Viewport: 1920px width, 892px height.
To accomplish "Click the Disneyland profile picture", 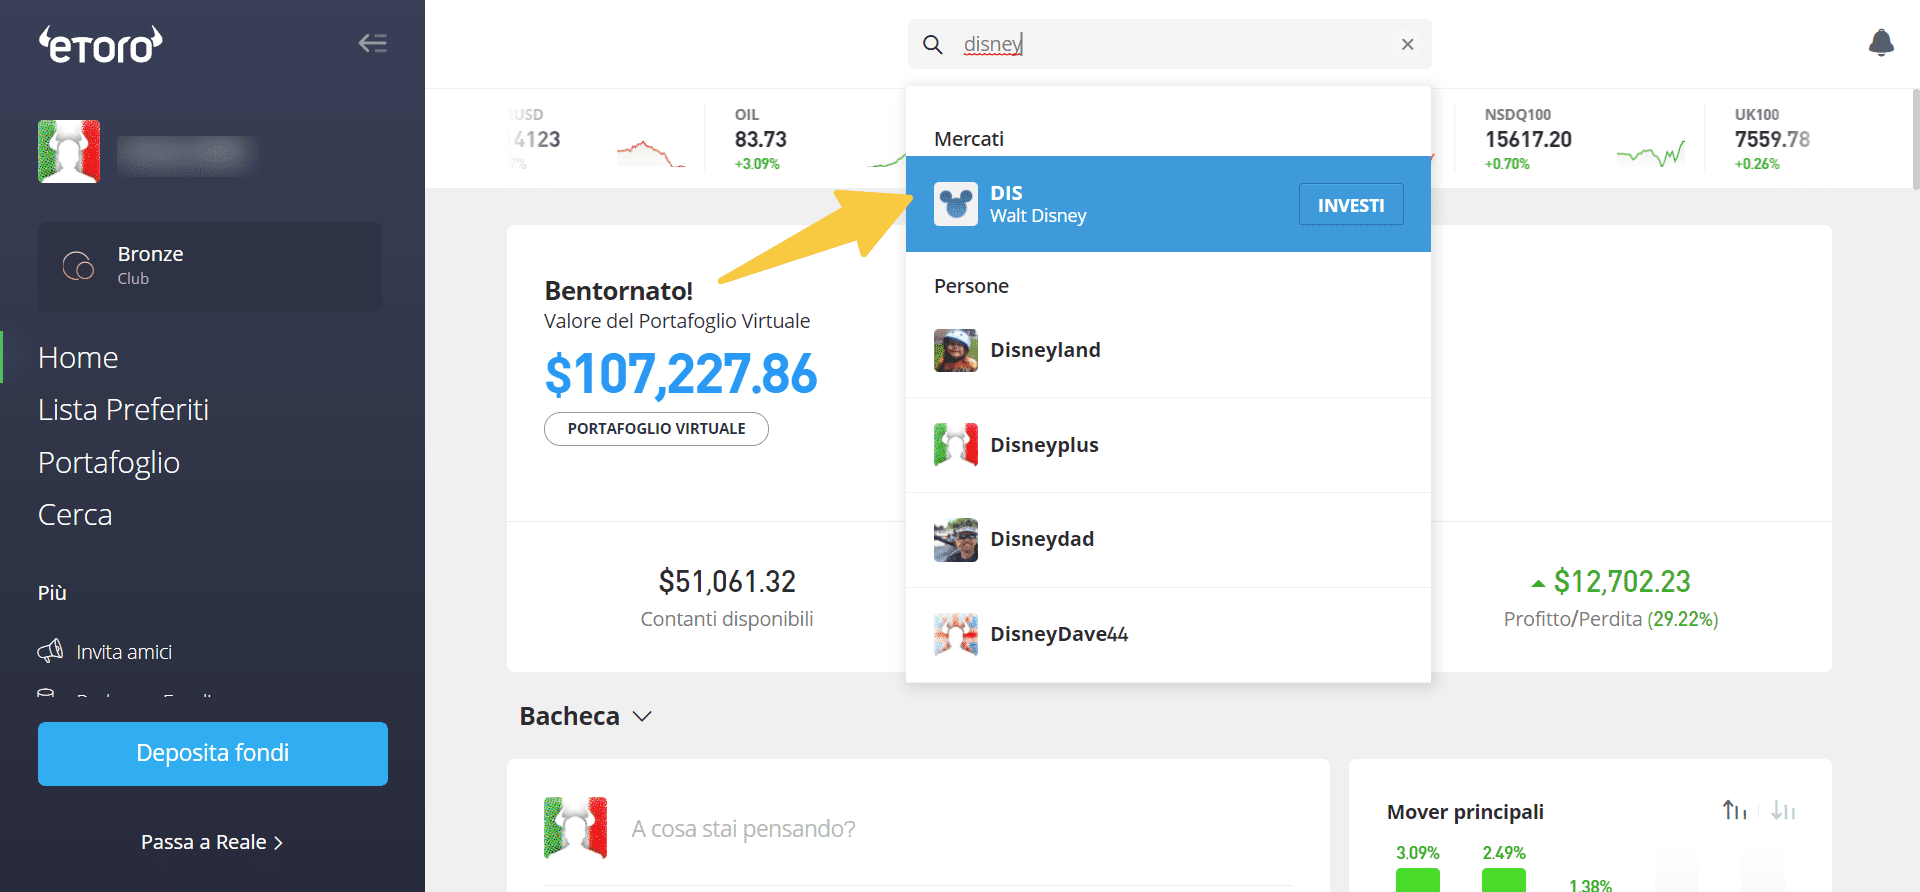I will (x=956, y=350).
